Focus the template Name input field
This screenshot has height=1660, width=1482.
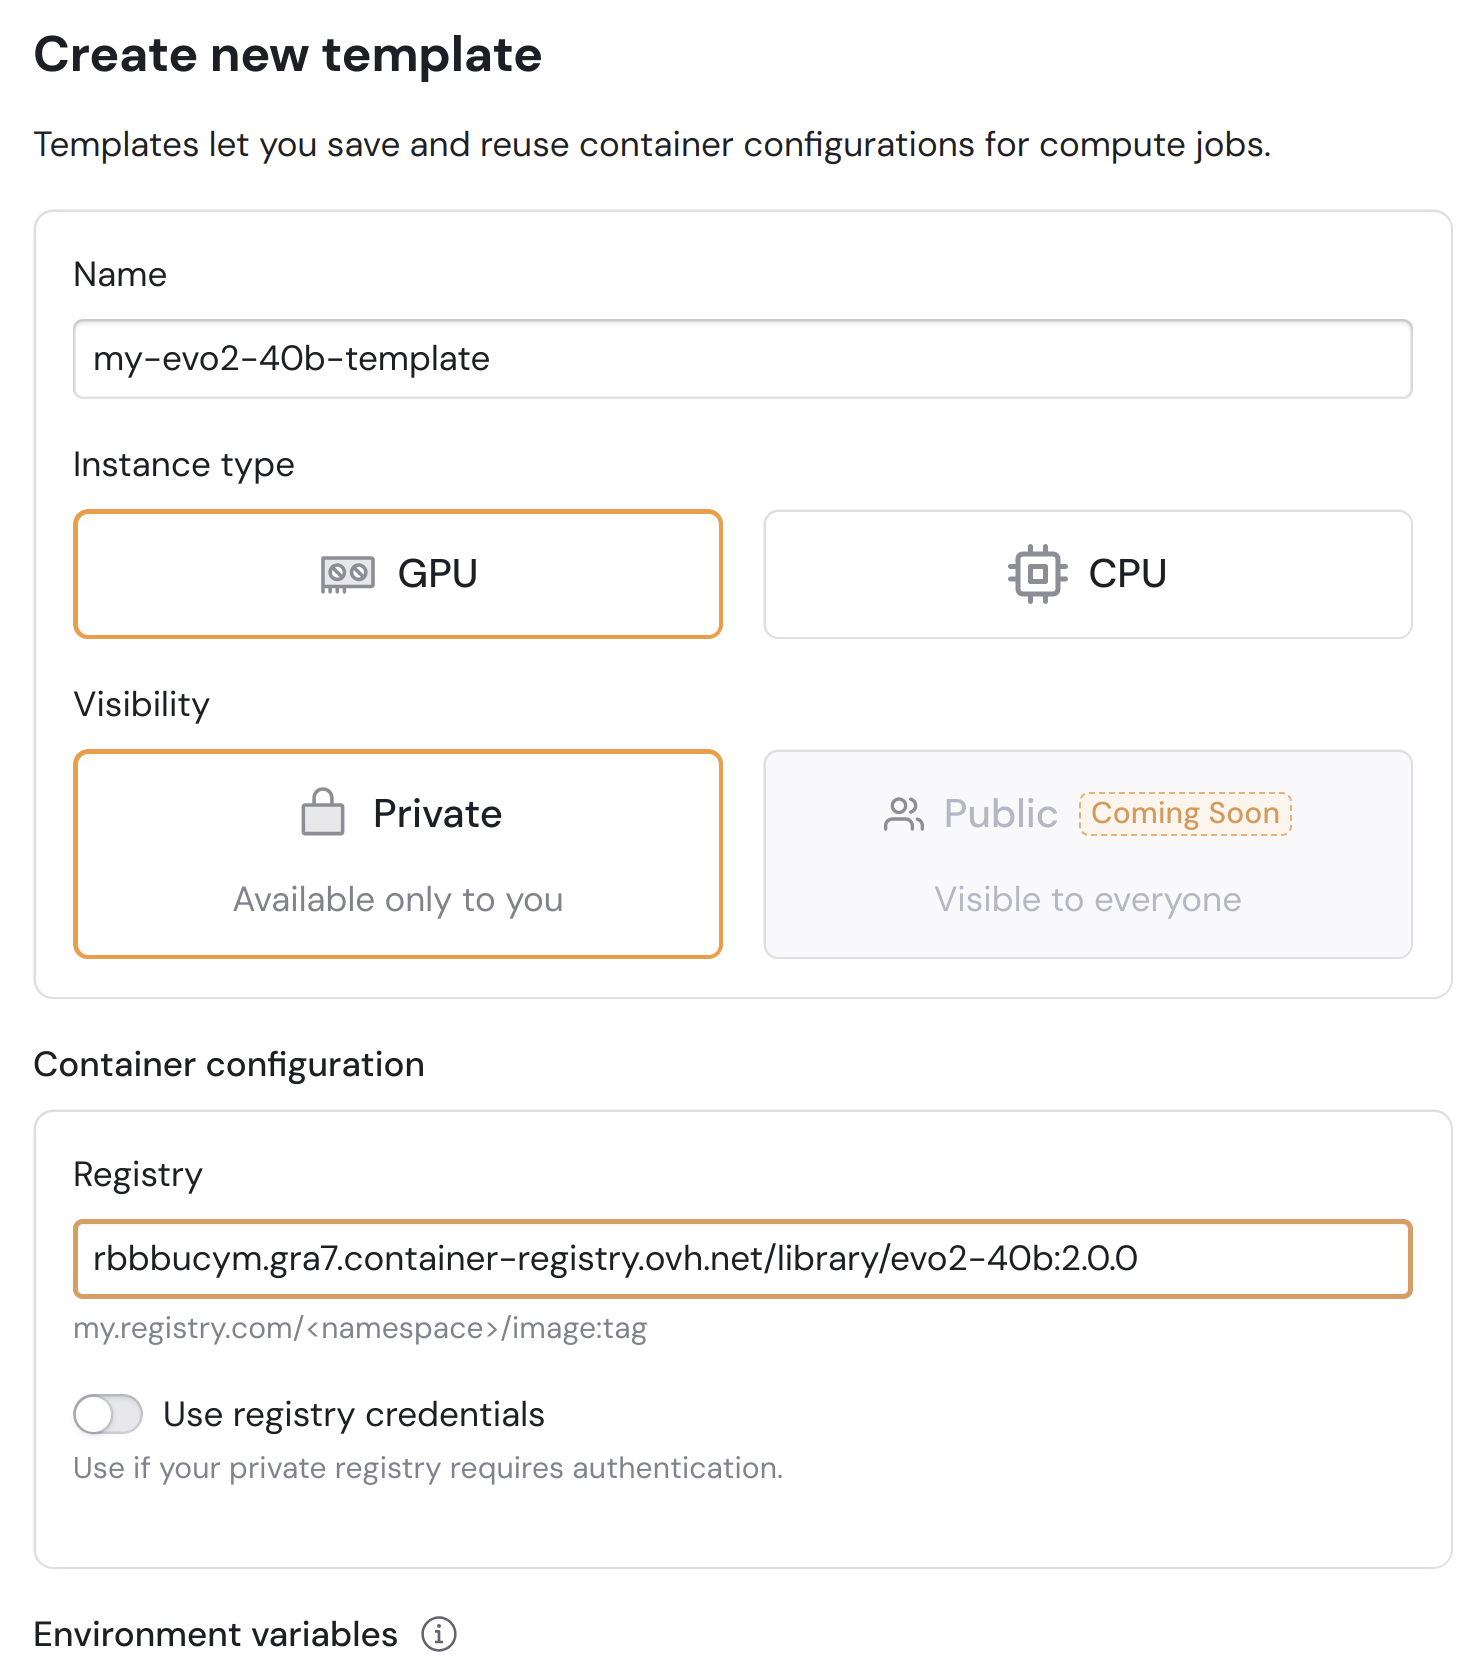[743, 359]
